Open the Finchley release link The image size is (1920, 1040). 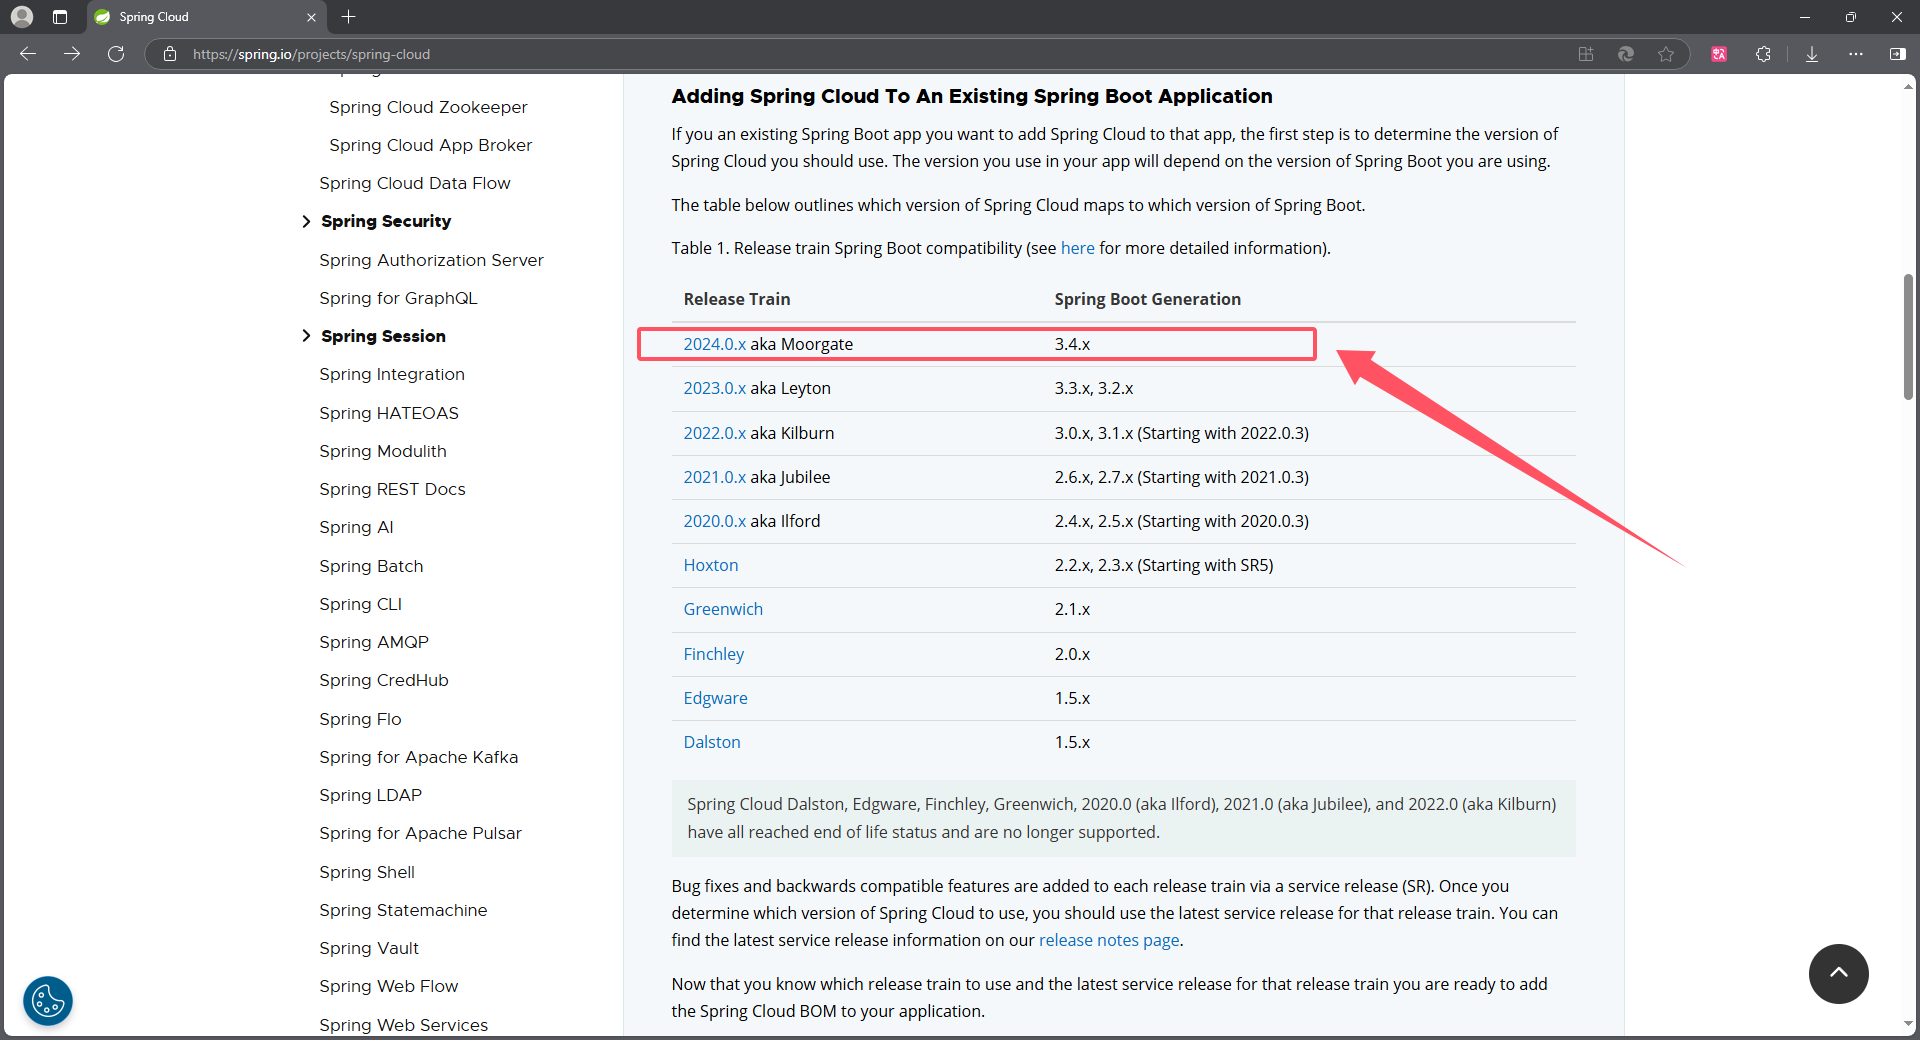point(714,654)
